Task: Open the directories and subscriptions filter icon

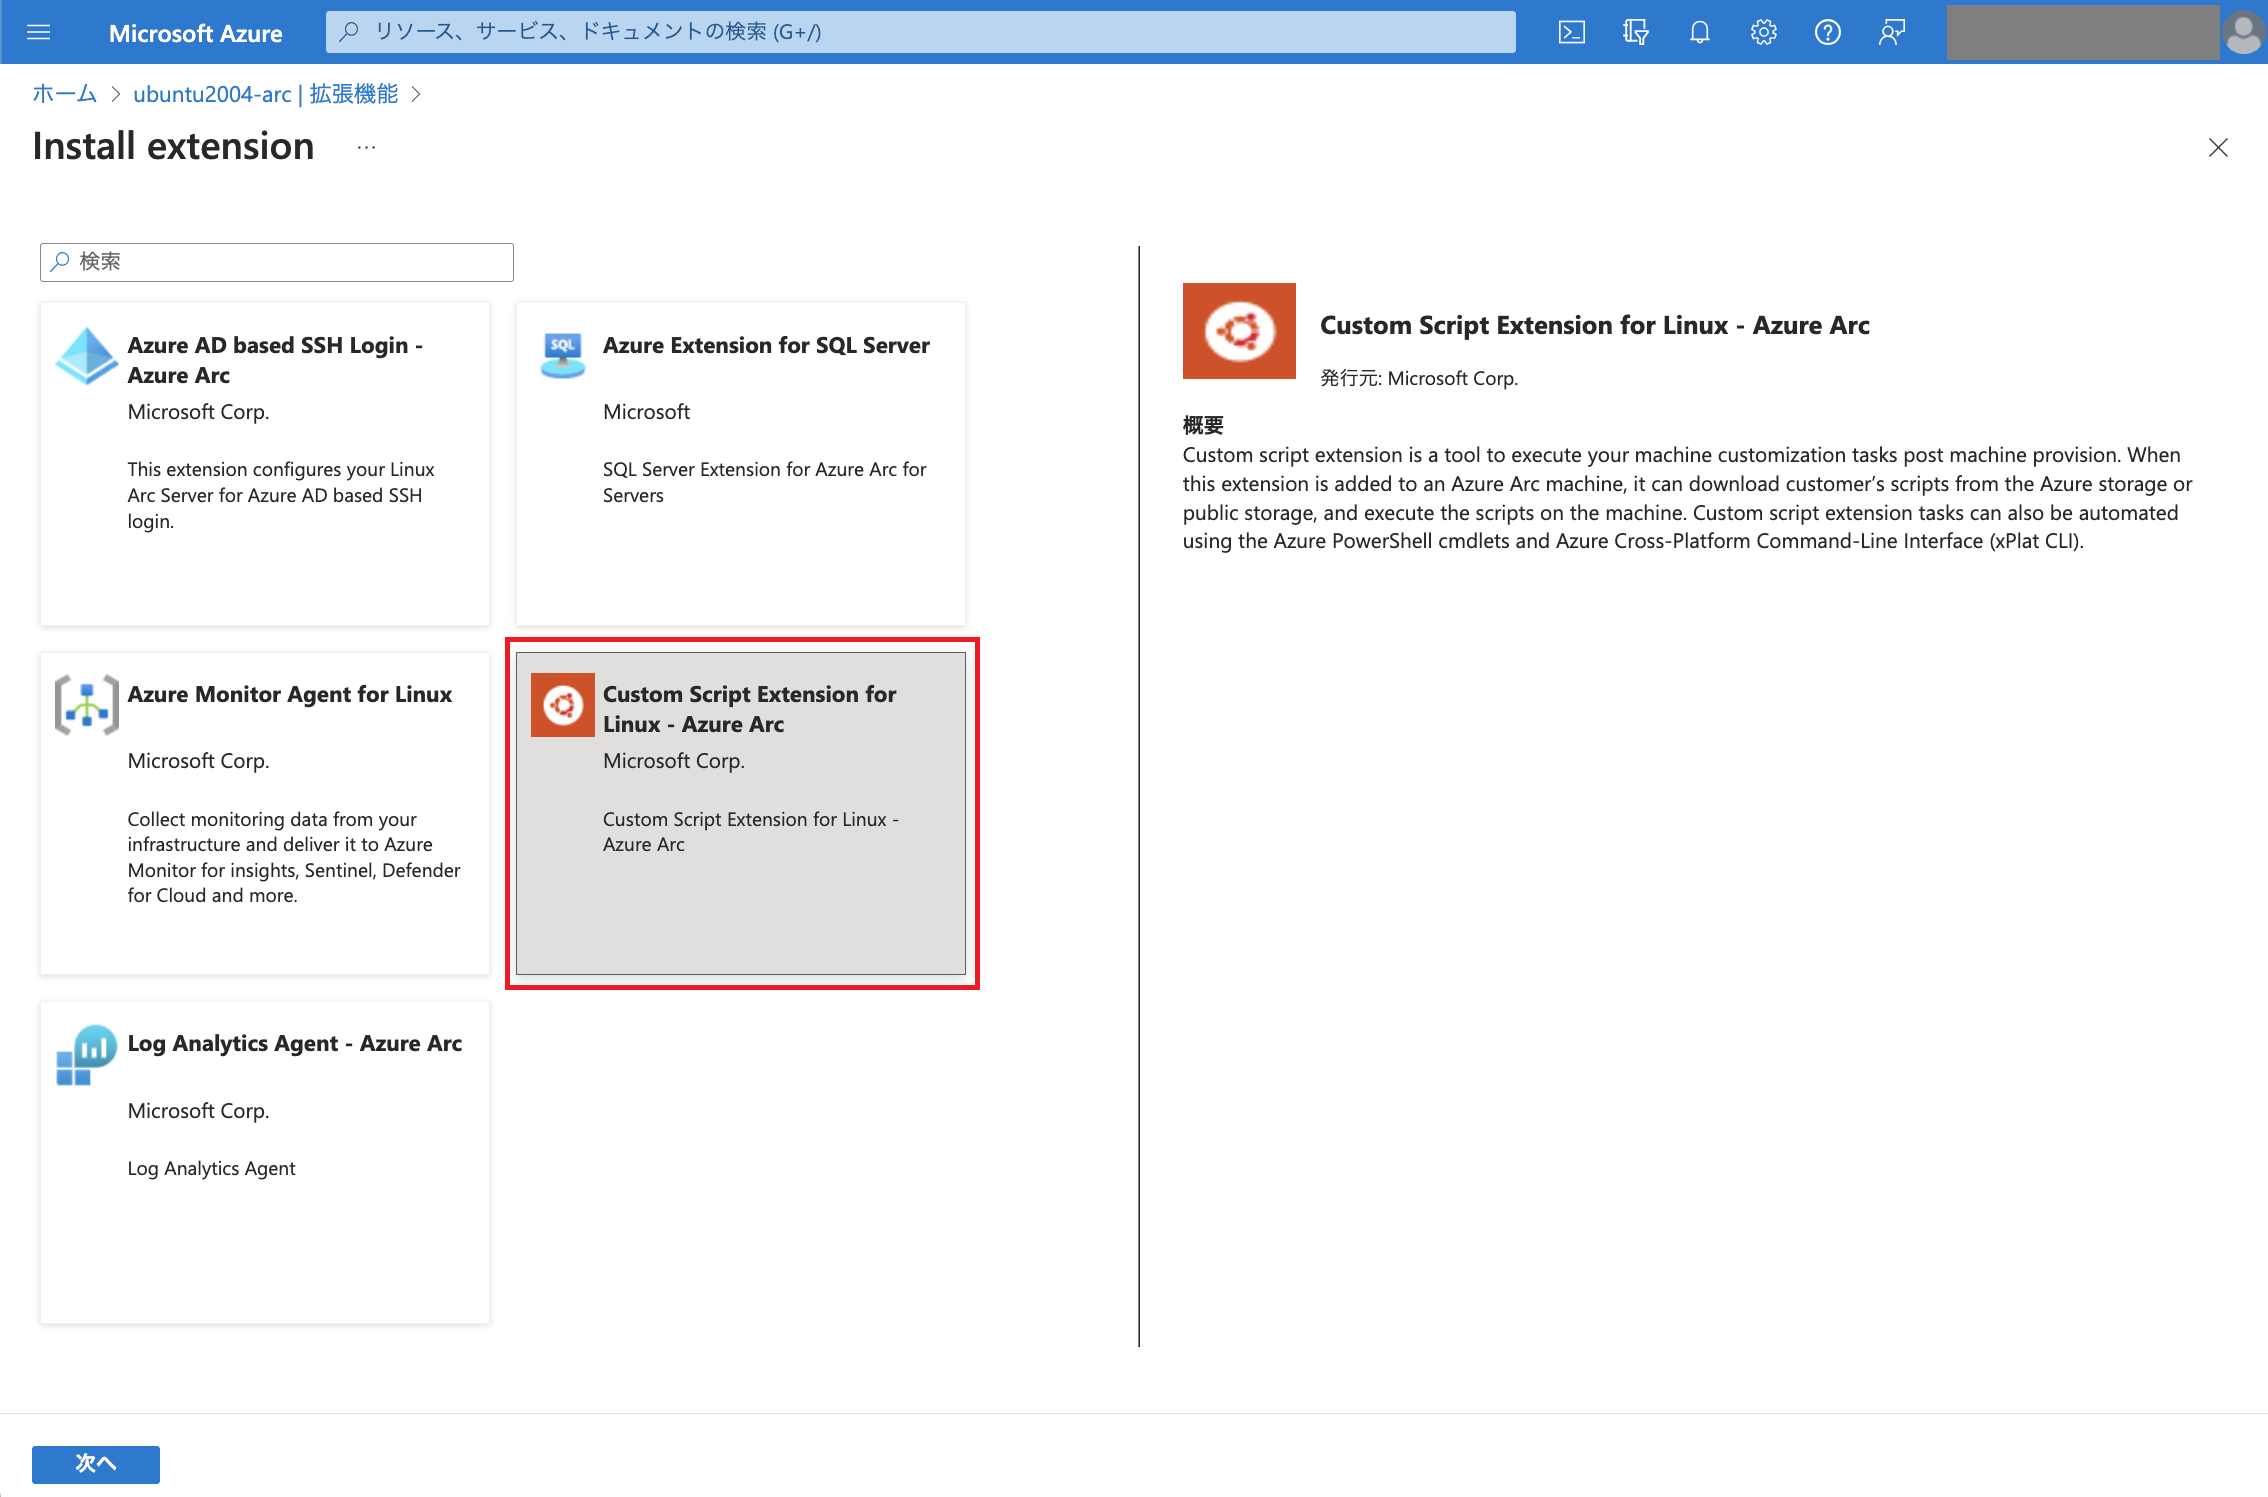Action: 1635,32
